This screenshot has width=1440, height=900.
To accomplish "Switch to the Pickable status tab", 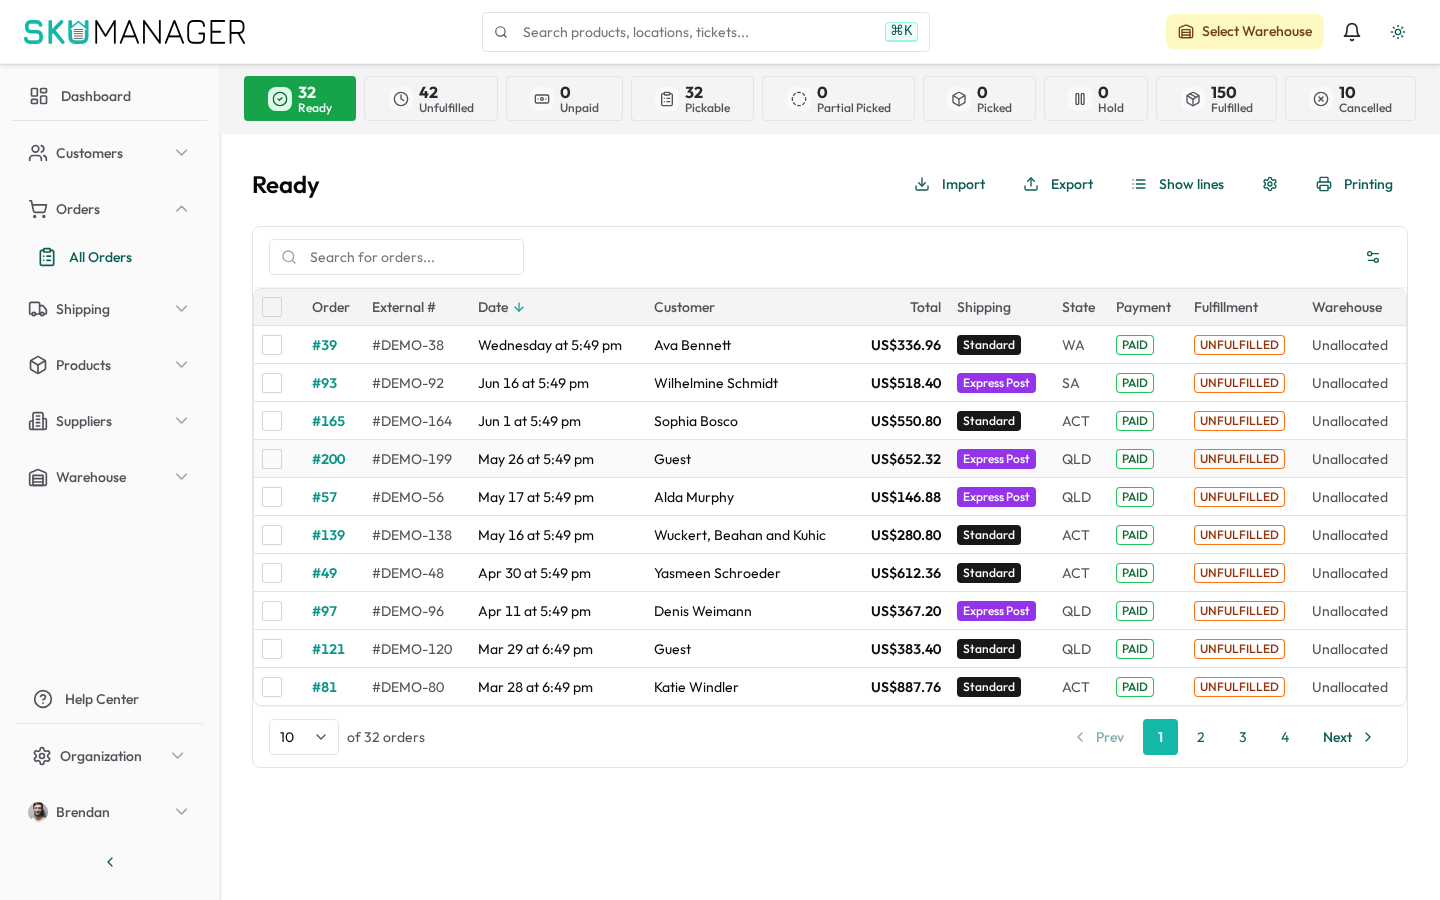I will pyautogui.click(x=692, y=99).
